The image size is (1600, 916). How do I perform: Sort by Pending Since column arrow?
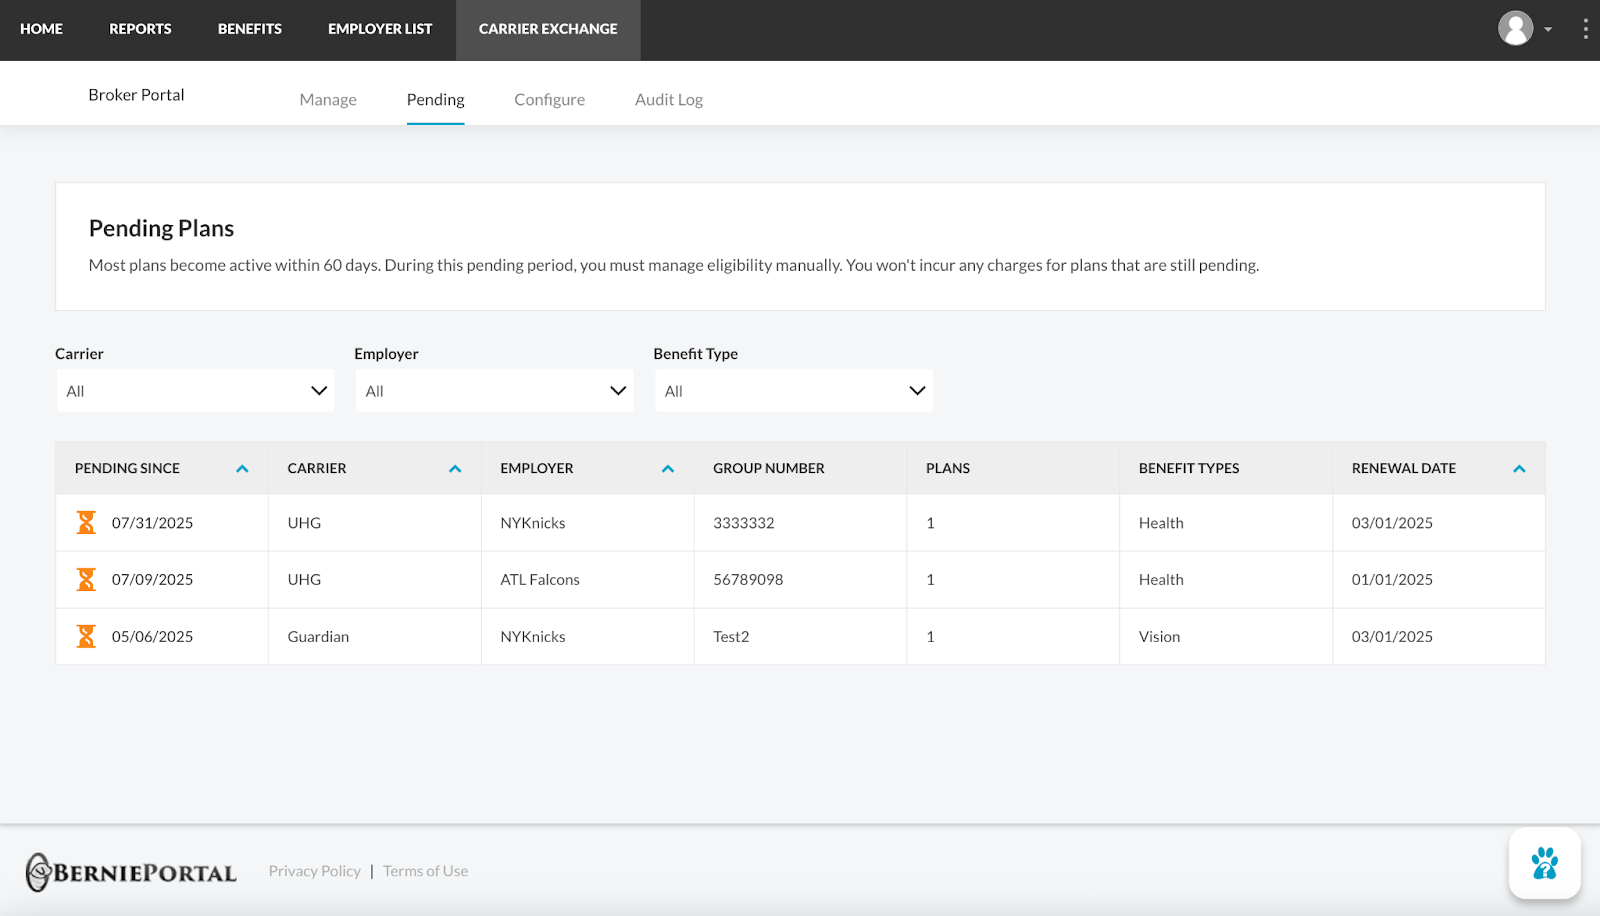coord(242,468)
